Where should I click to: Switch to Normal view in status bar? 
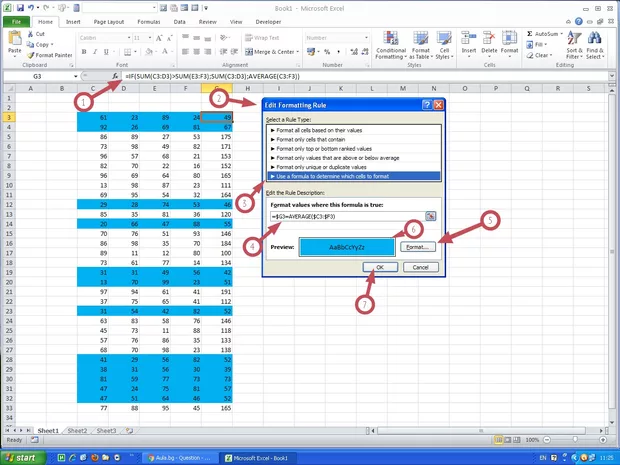point(499,440)
